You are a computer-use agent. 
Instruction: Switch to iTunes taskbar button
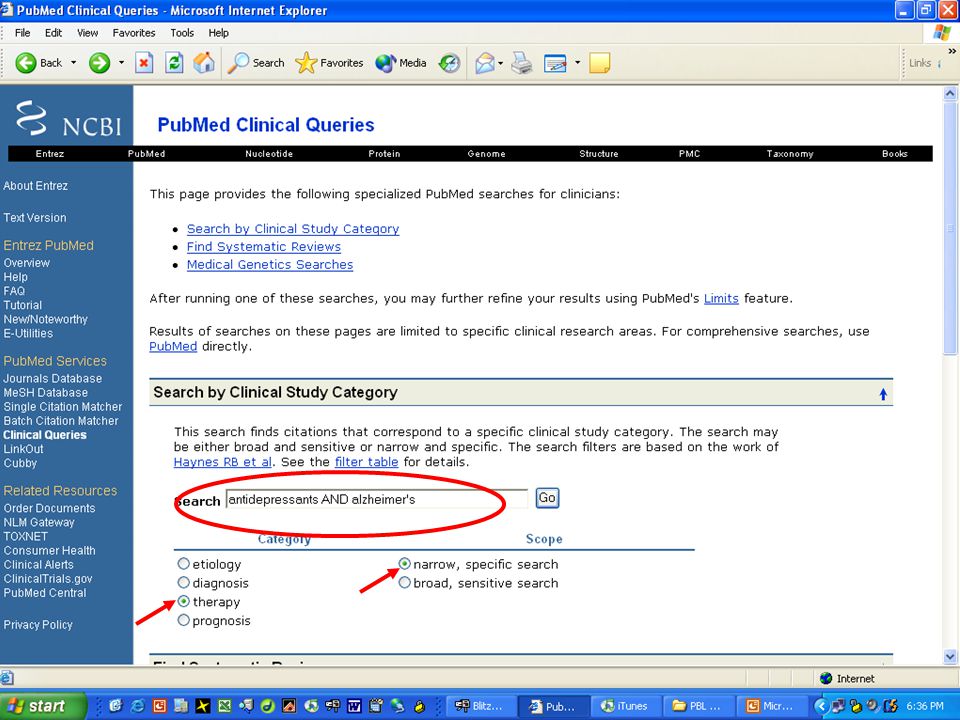pyautogui.click(x=624, y=706)
